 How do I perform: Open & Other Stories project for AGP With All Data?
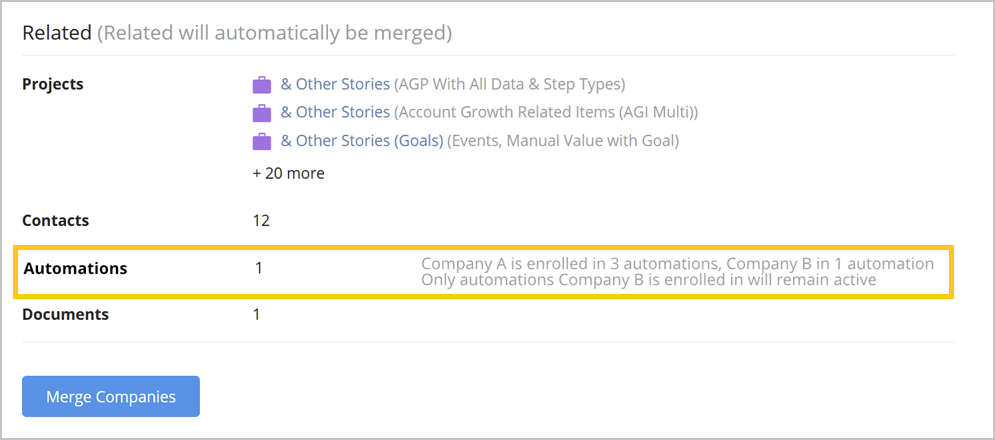coord(335,84)
